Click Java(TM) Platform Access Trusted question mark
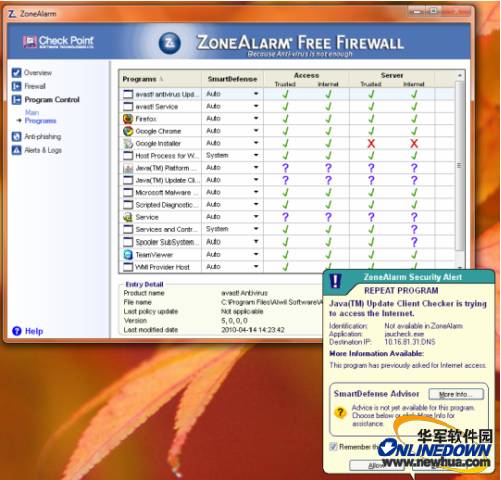The image size is (501, 480). (285, 168)
